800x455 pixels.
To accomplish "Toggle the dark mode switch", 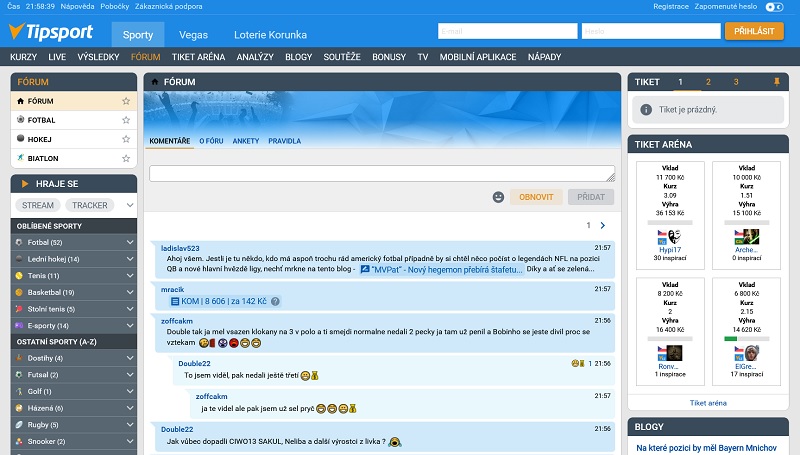I will pyautogui.click(x=773, y=6).
